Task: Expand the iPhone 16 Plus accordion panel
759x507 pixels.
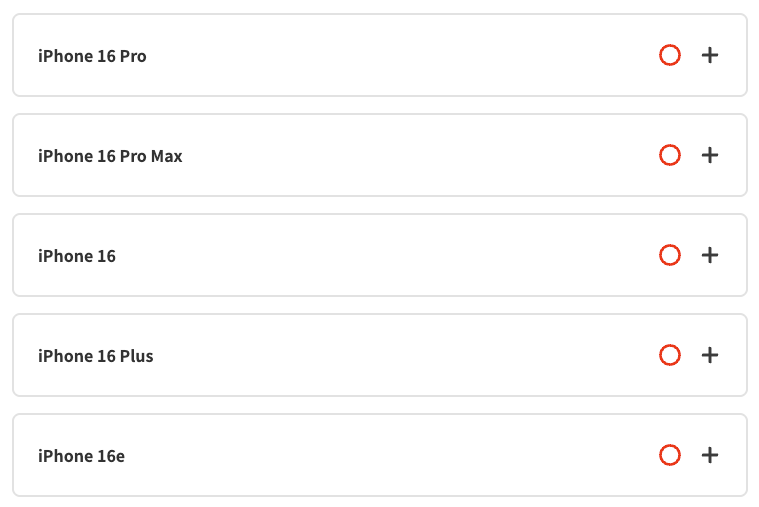Action: 380,356
